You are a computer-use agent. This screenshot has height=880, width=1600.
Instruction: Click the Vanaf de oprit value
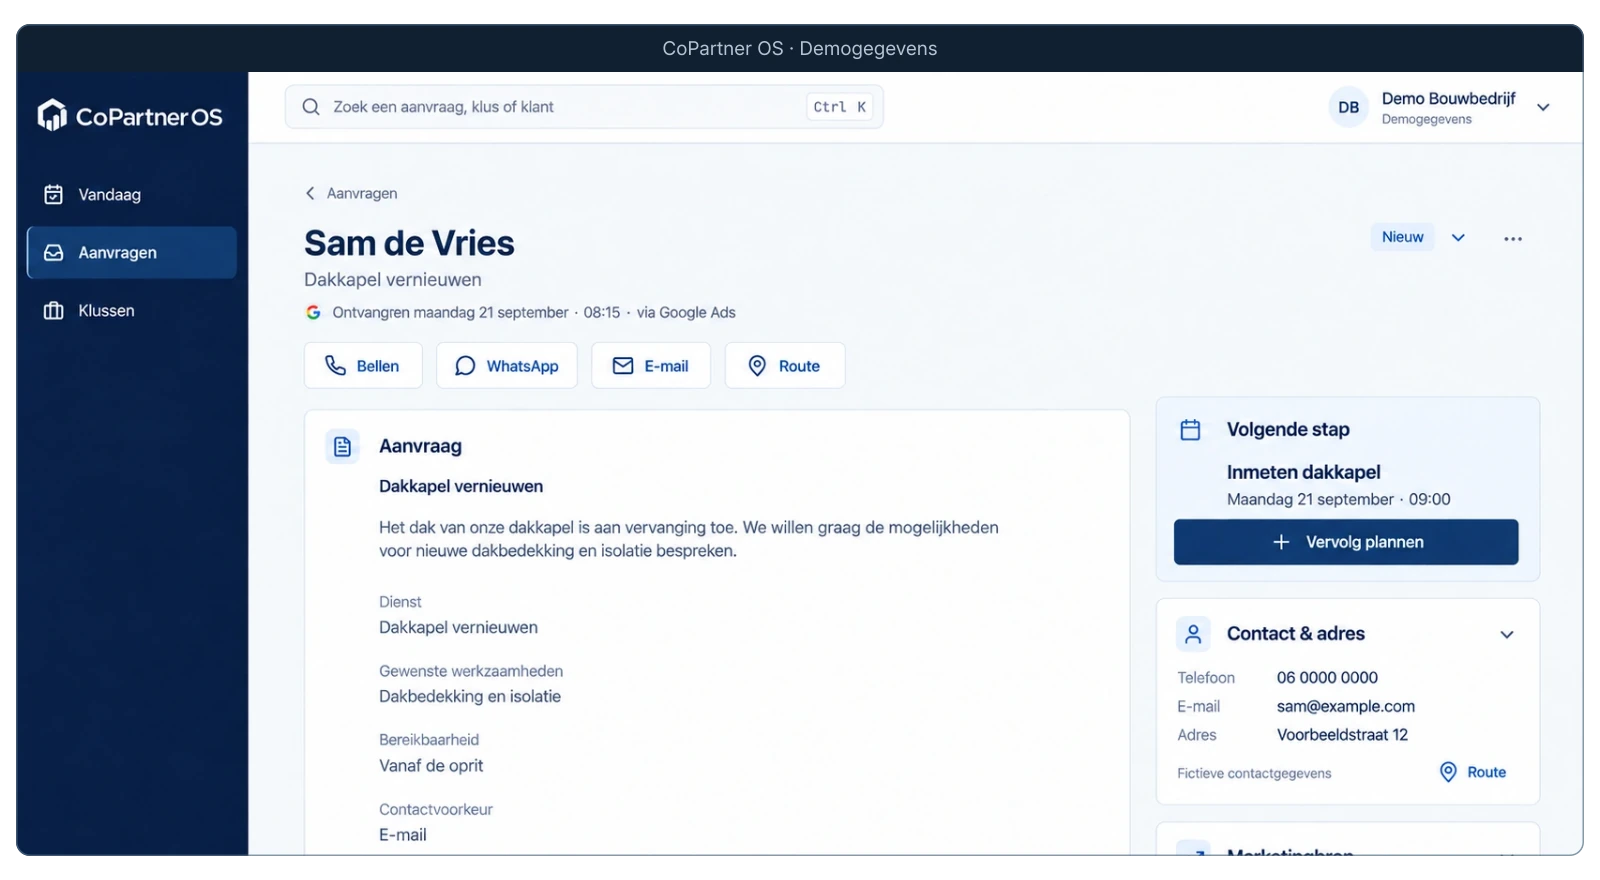click(431, 765)
